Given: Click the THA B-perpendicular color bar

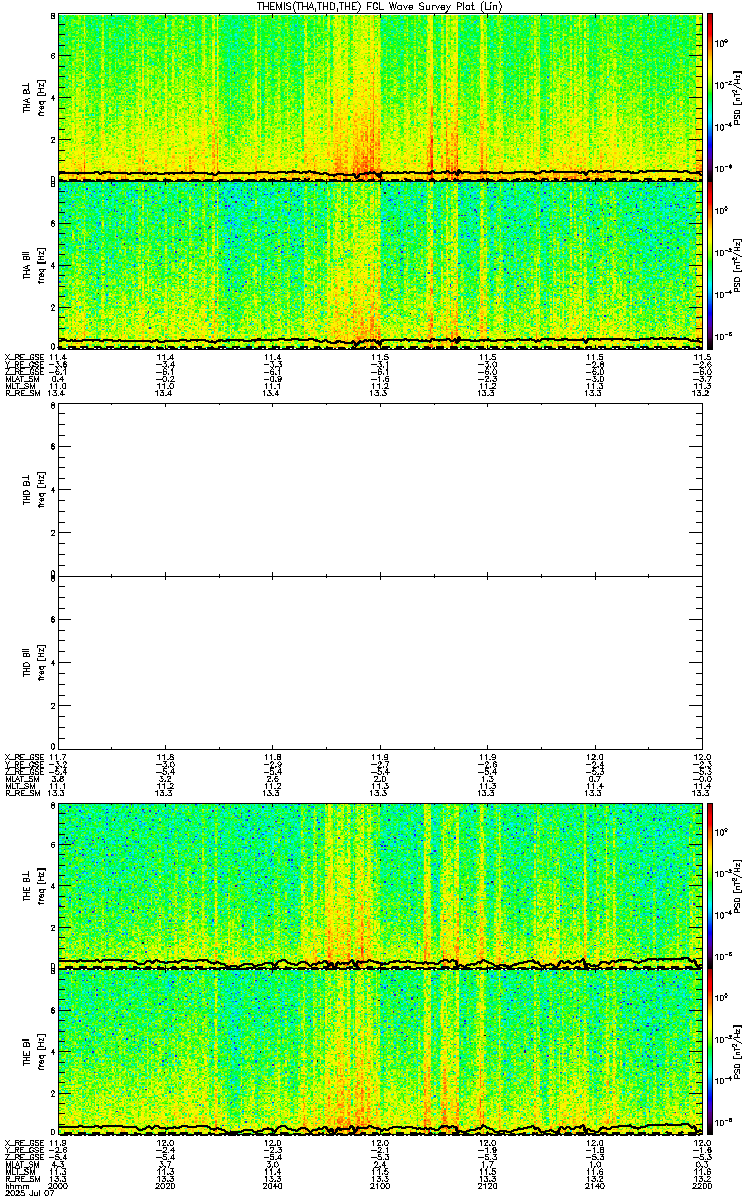Looking at the screenshot, I should (x=711, y=96).
